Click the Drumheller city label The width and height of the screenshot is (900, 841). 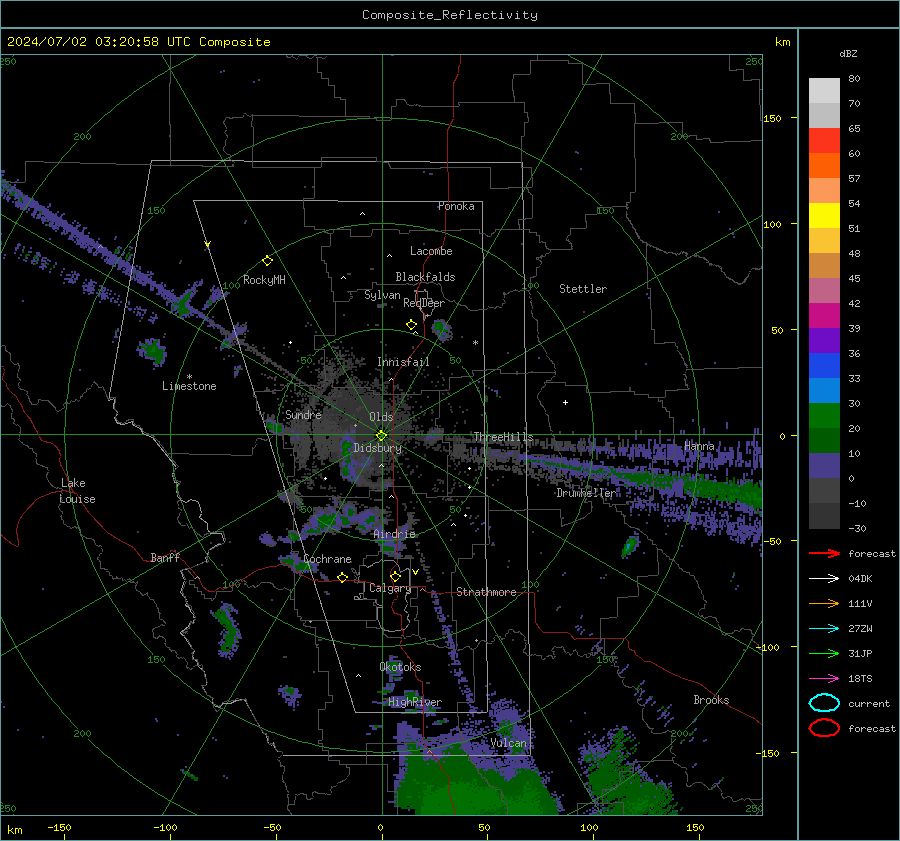click(586, 493)
